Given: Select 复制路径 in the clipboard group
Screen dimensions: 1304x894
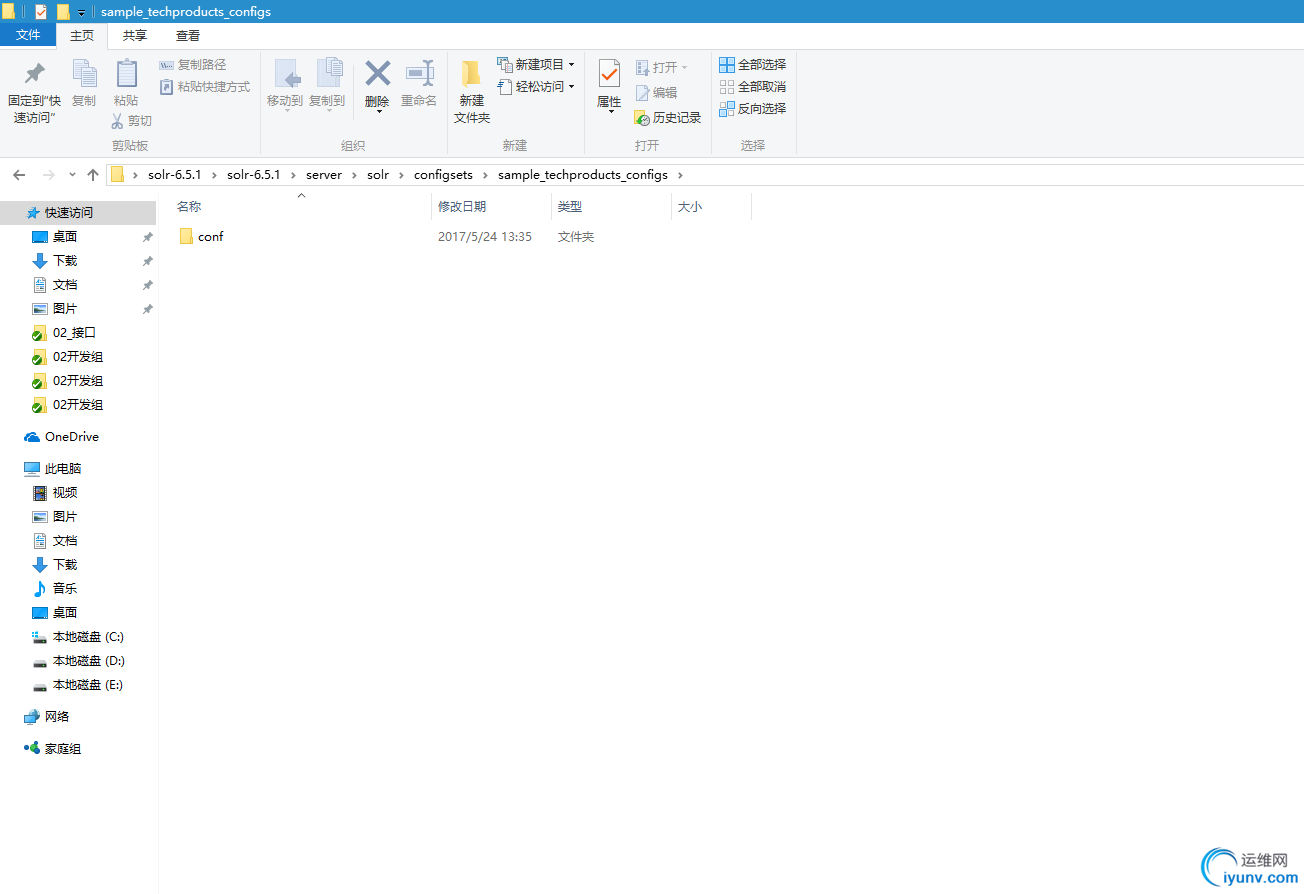Looking at the screenshot, I should (193, 65).
